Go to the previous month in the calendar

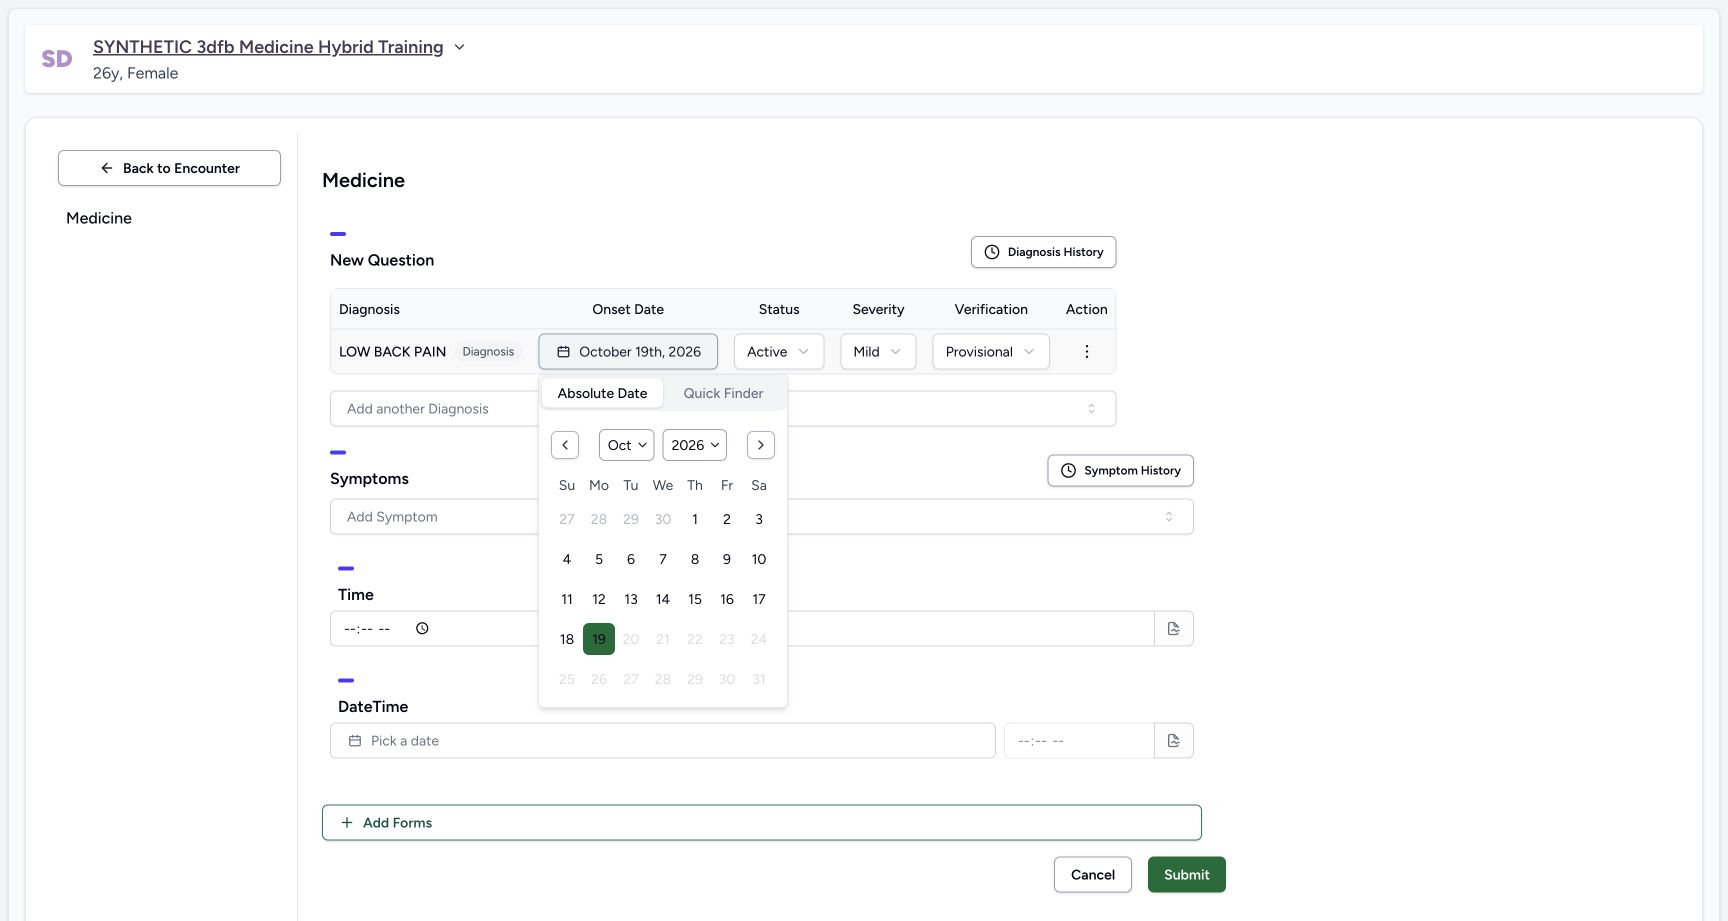point(565,445)
